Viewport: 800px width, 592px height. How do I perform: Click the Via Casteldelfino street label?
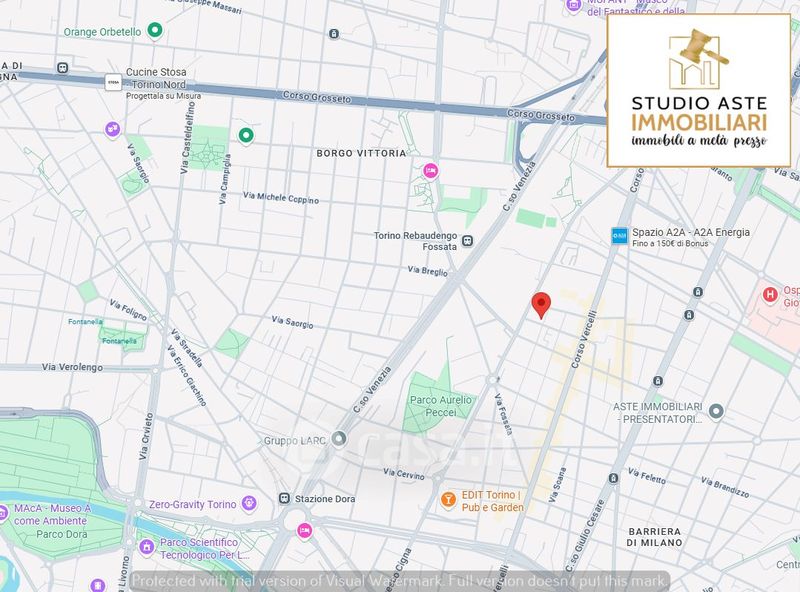[x=187, y=138]
